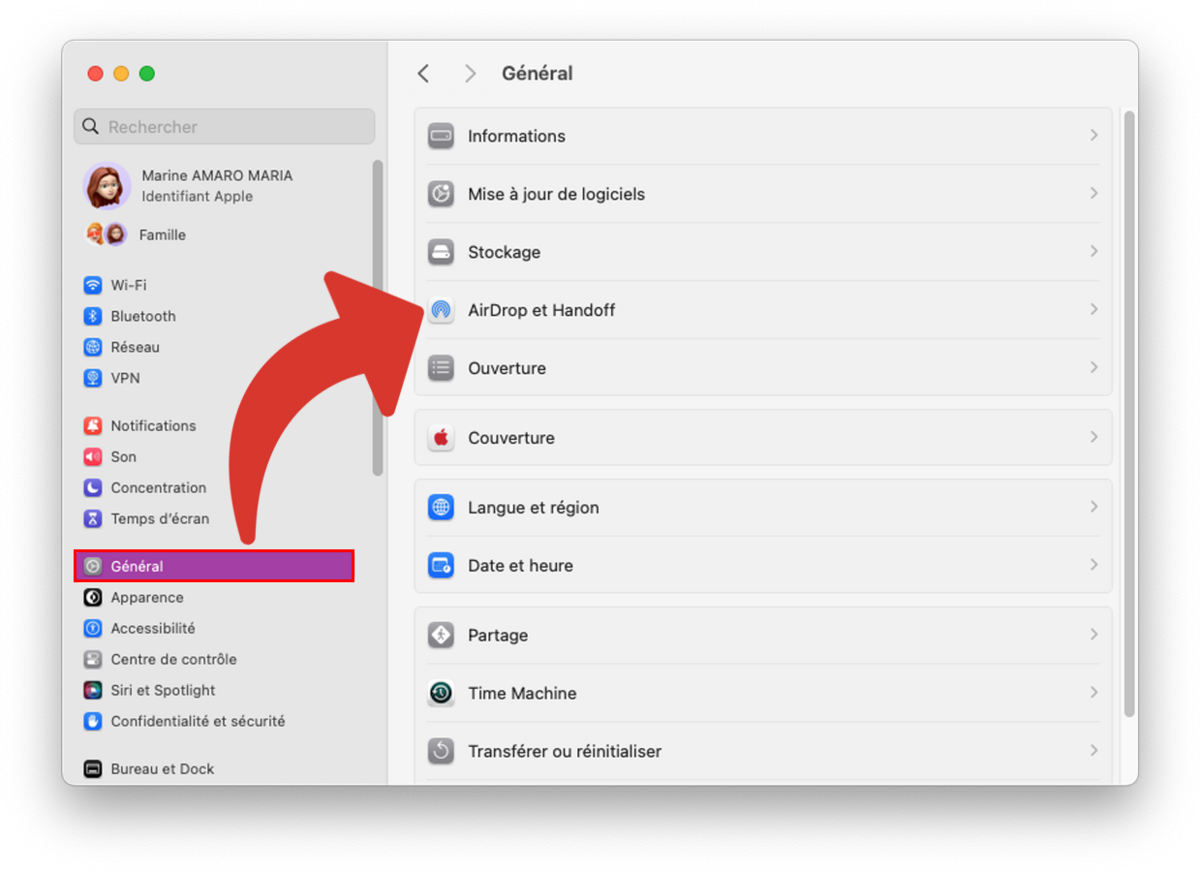This screenshot has height=872, width=1200.
Task: Open the Informations chevron
Action: point(1094,135)
